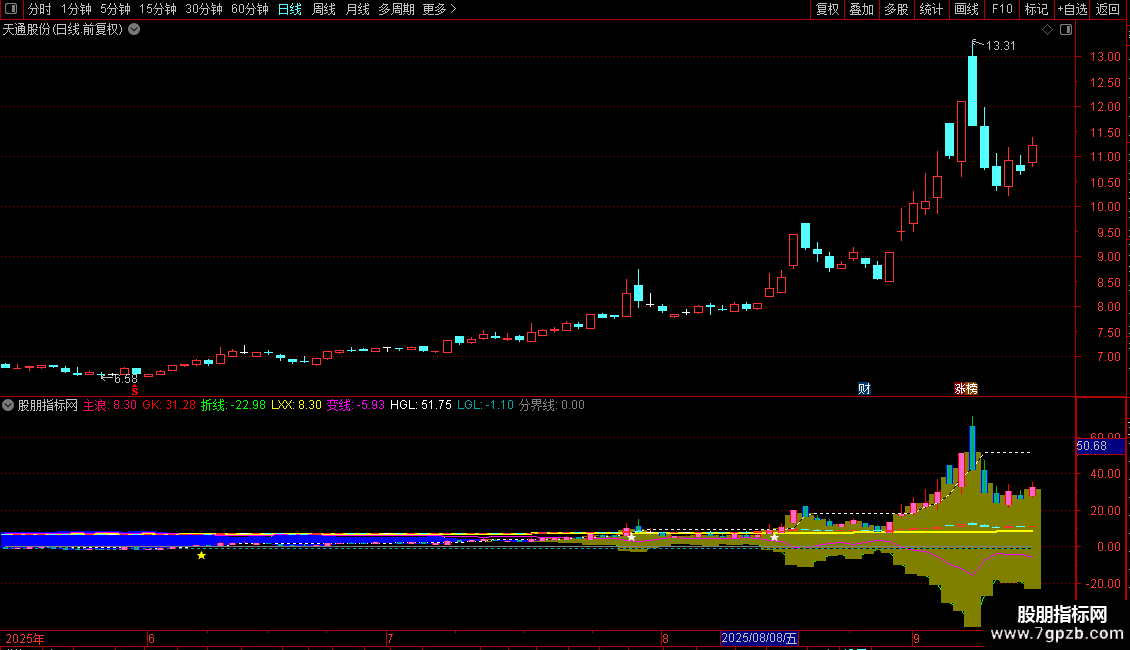Open F10 company info

tap(1002, 9)
